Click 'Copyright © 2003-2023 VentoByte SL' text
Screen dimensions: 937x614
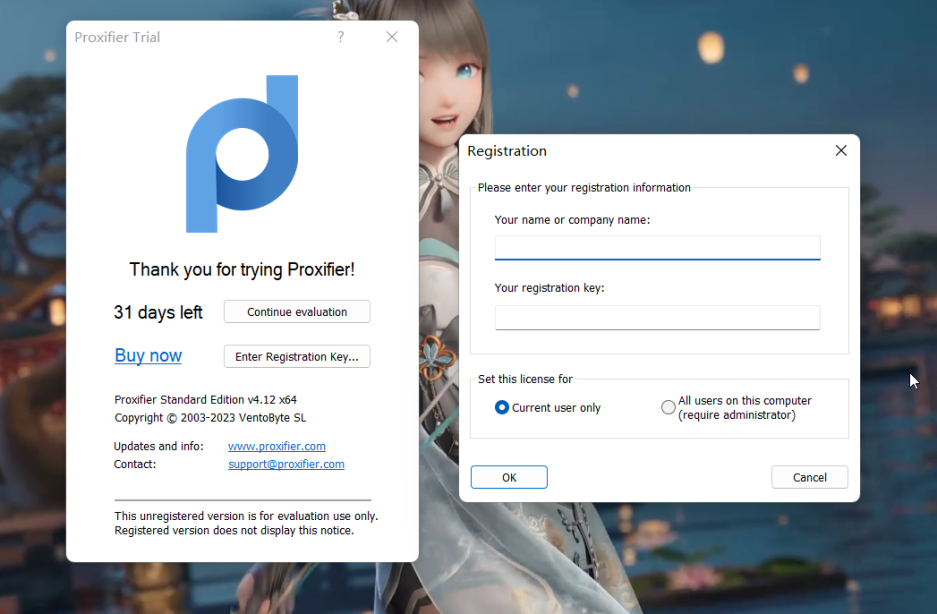[210, 418]
